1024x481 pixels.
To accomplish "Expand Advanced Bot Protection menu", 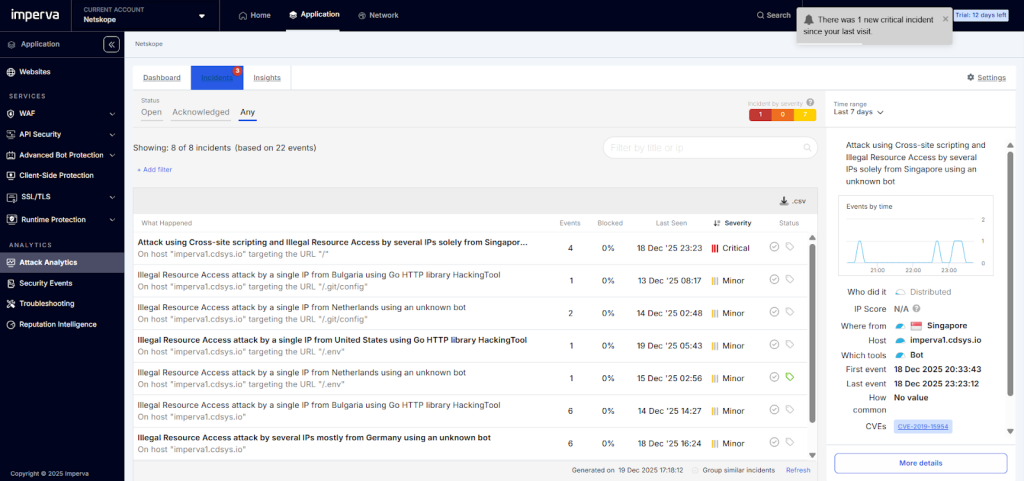I will pos(112,156).
